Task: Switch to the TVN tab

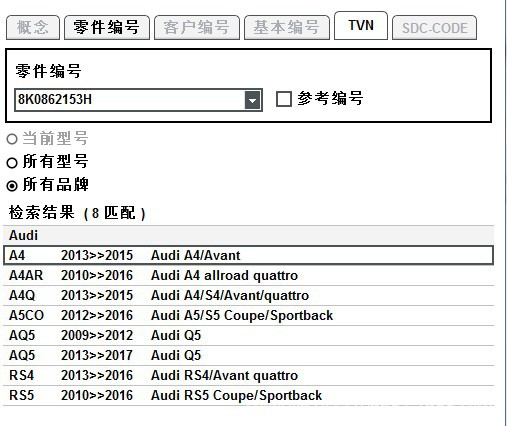Action: point(361,26)
